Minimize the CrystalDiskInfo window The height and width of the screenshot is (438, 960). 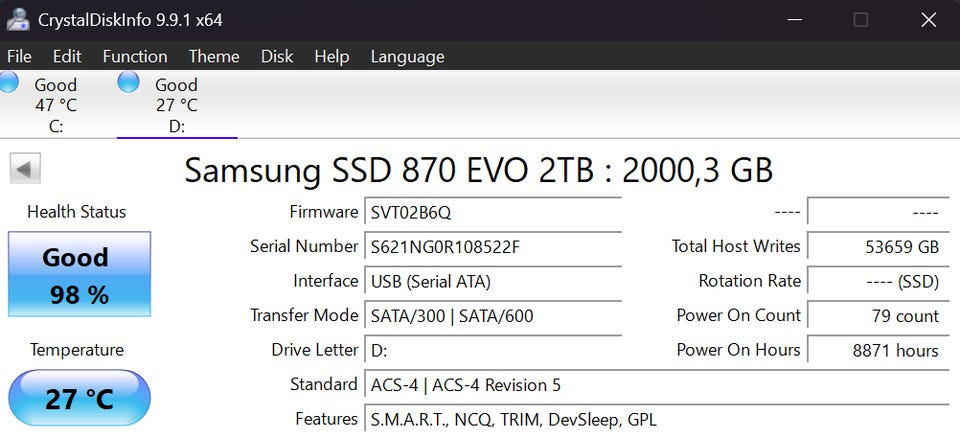[x=795, y=20]
